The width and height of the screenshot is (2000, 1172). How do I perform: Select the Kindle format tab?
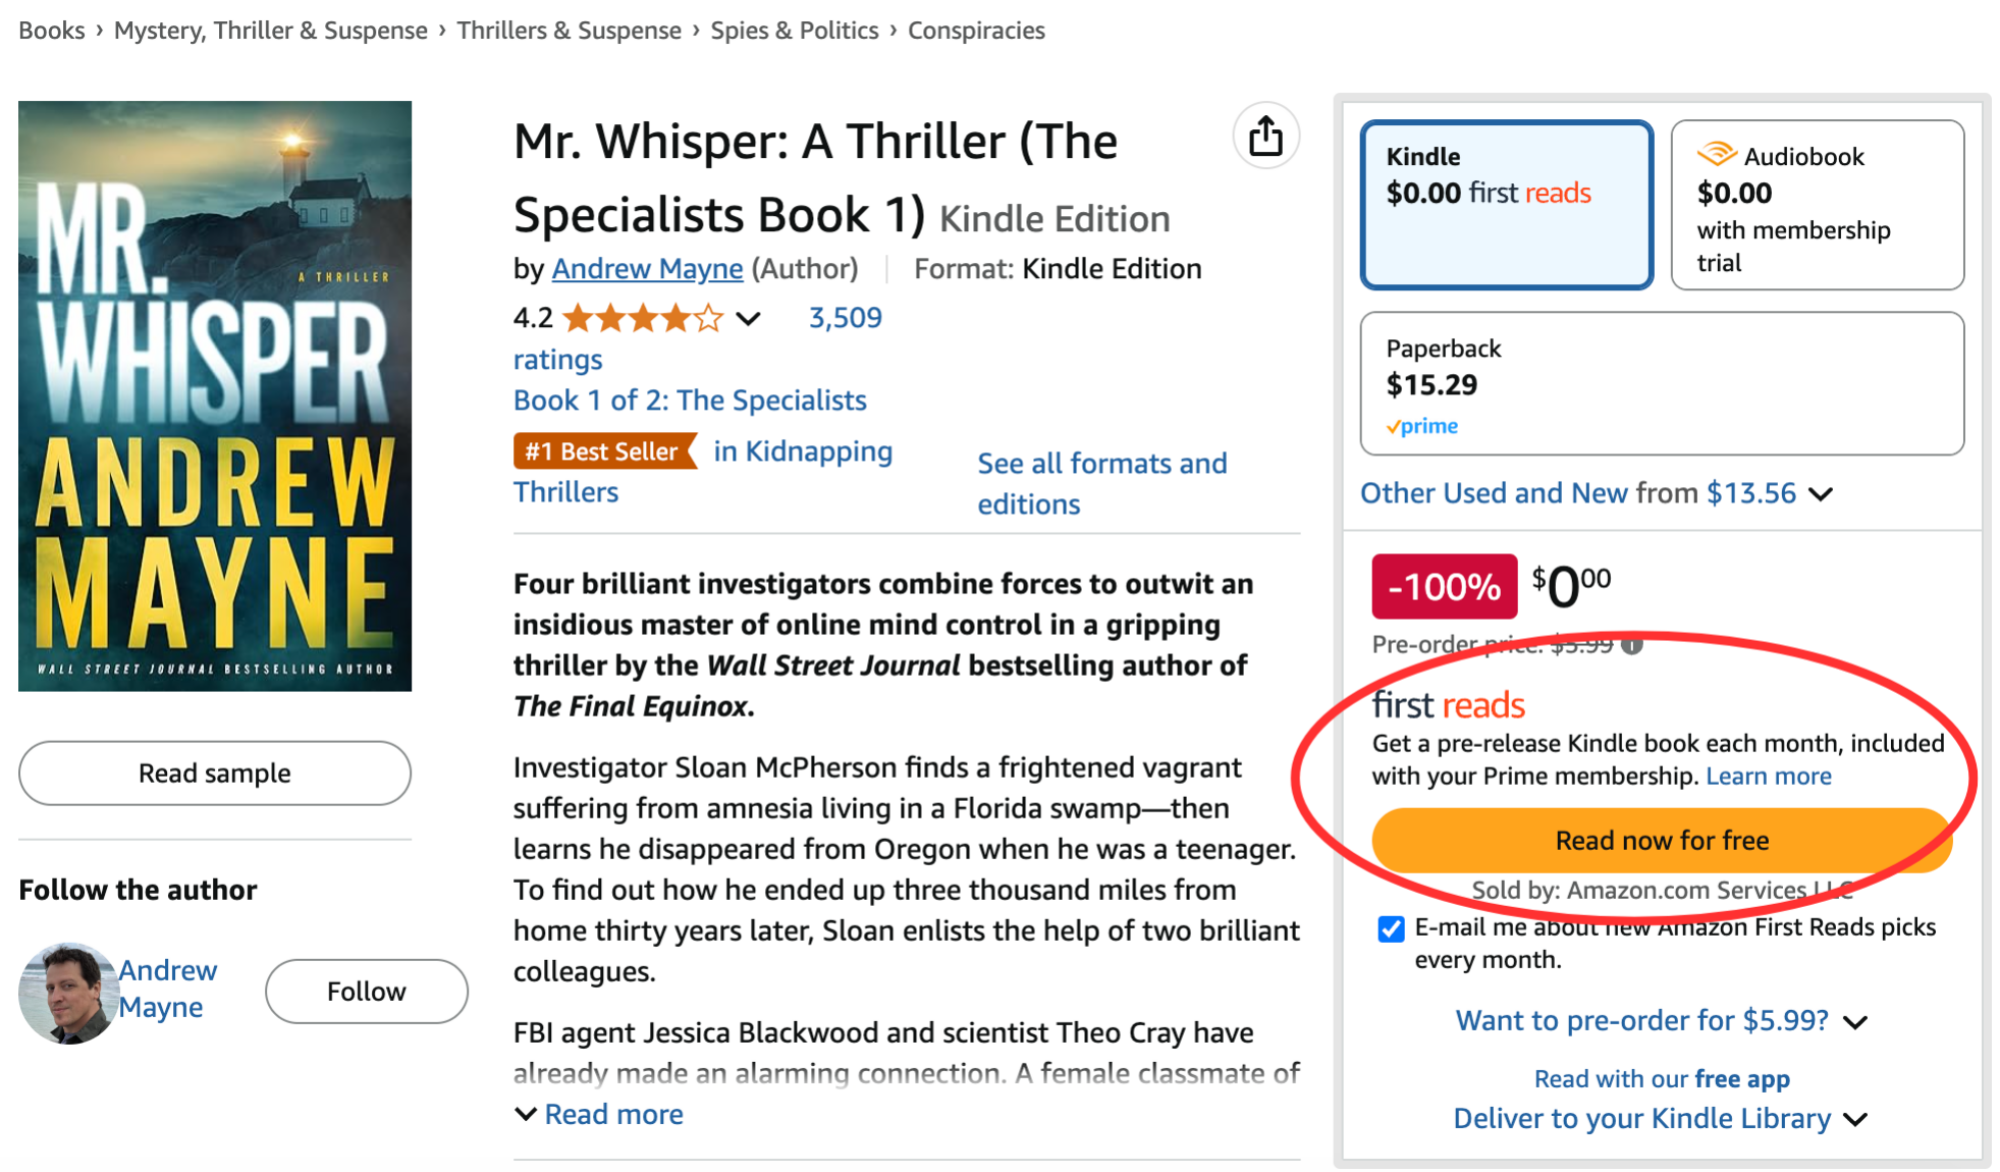pos(1506,205)
